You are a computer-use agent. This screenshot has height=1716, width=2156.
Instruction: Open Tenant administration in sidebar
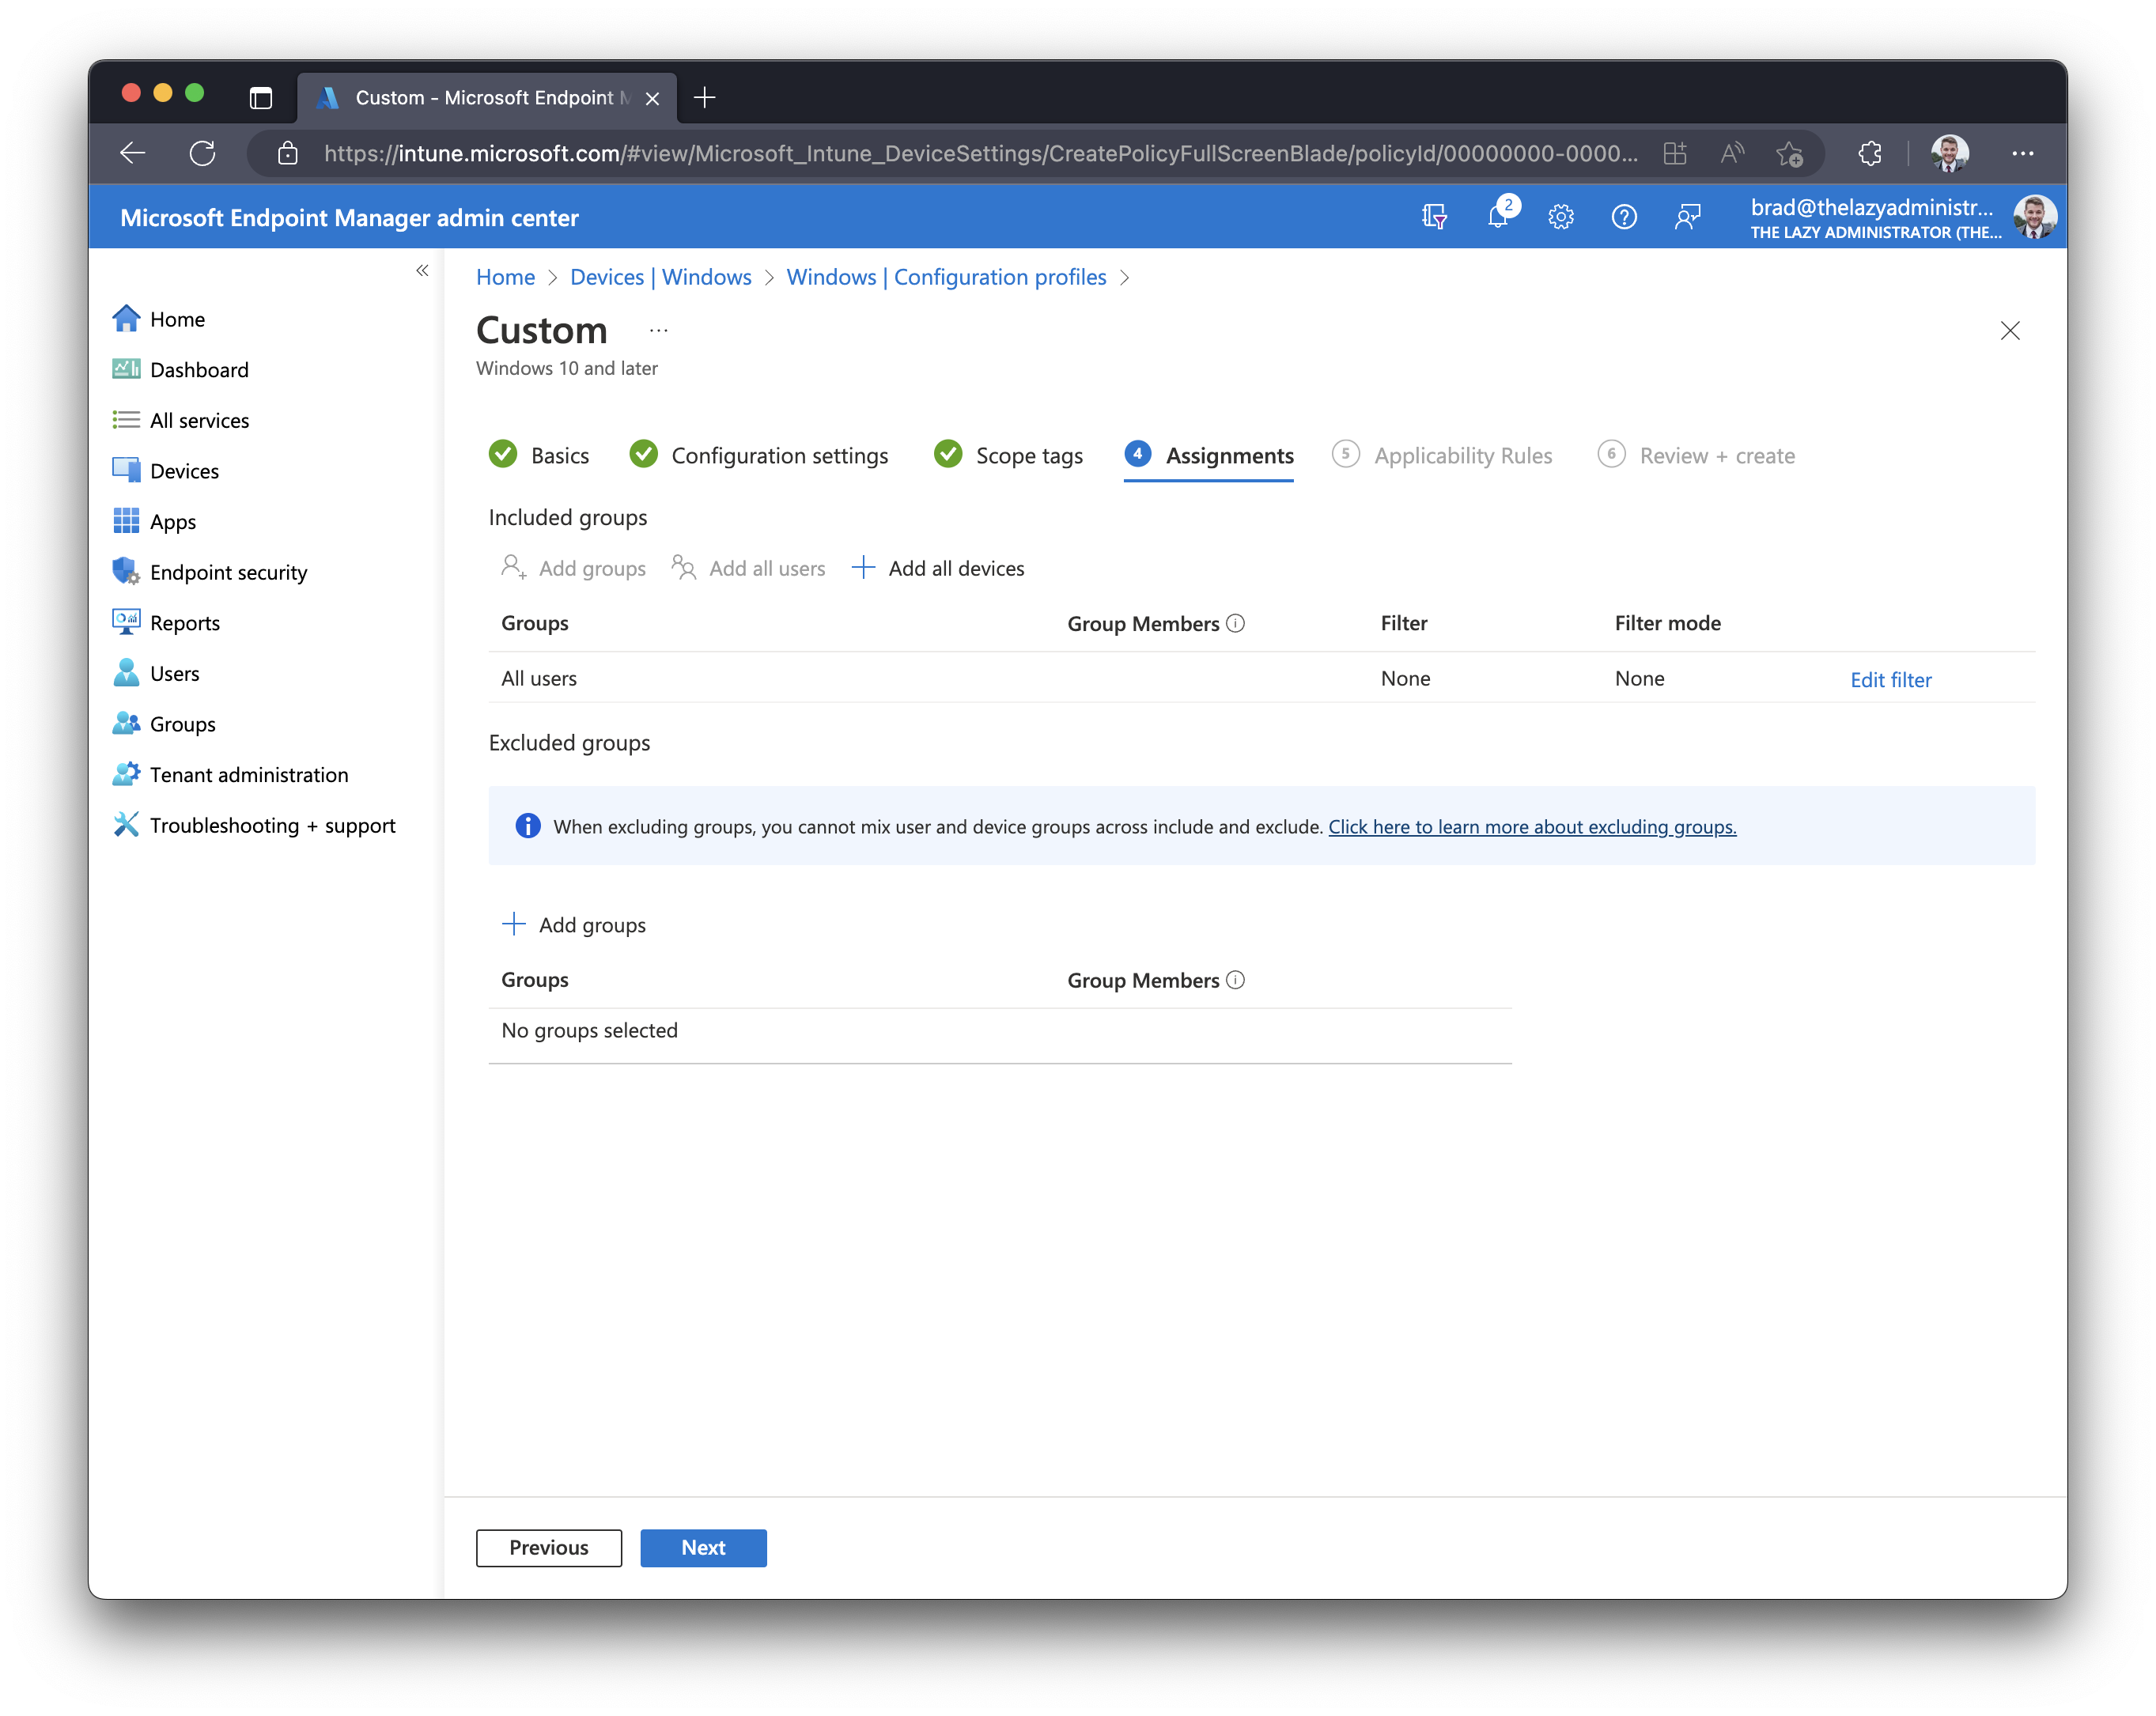230,775
